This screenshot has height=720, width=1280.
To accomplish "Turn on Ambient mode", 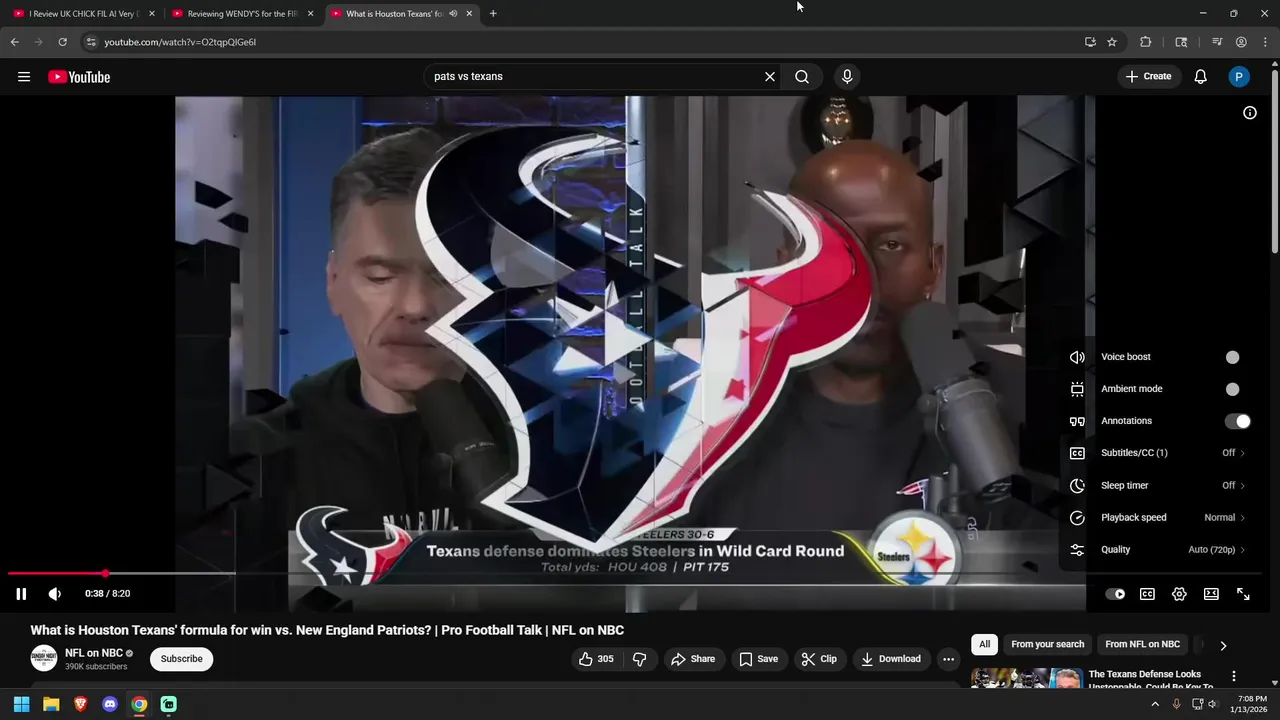I will pos(1233,389).
